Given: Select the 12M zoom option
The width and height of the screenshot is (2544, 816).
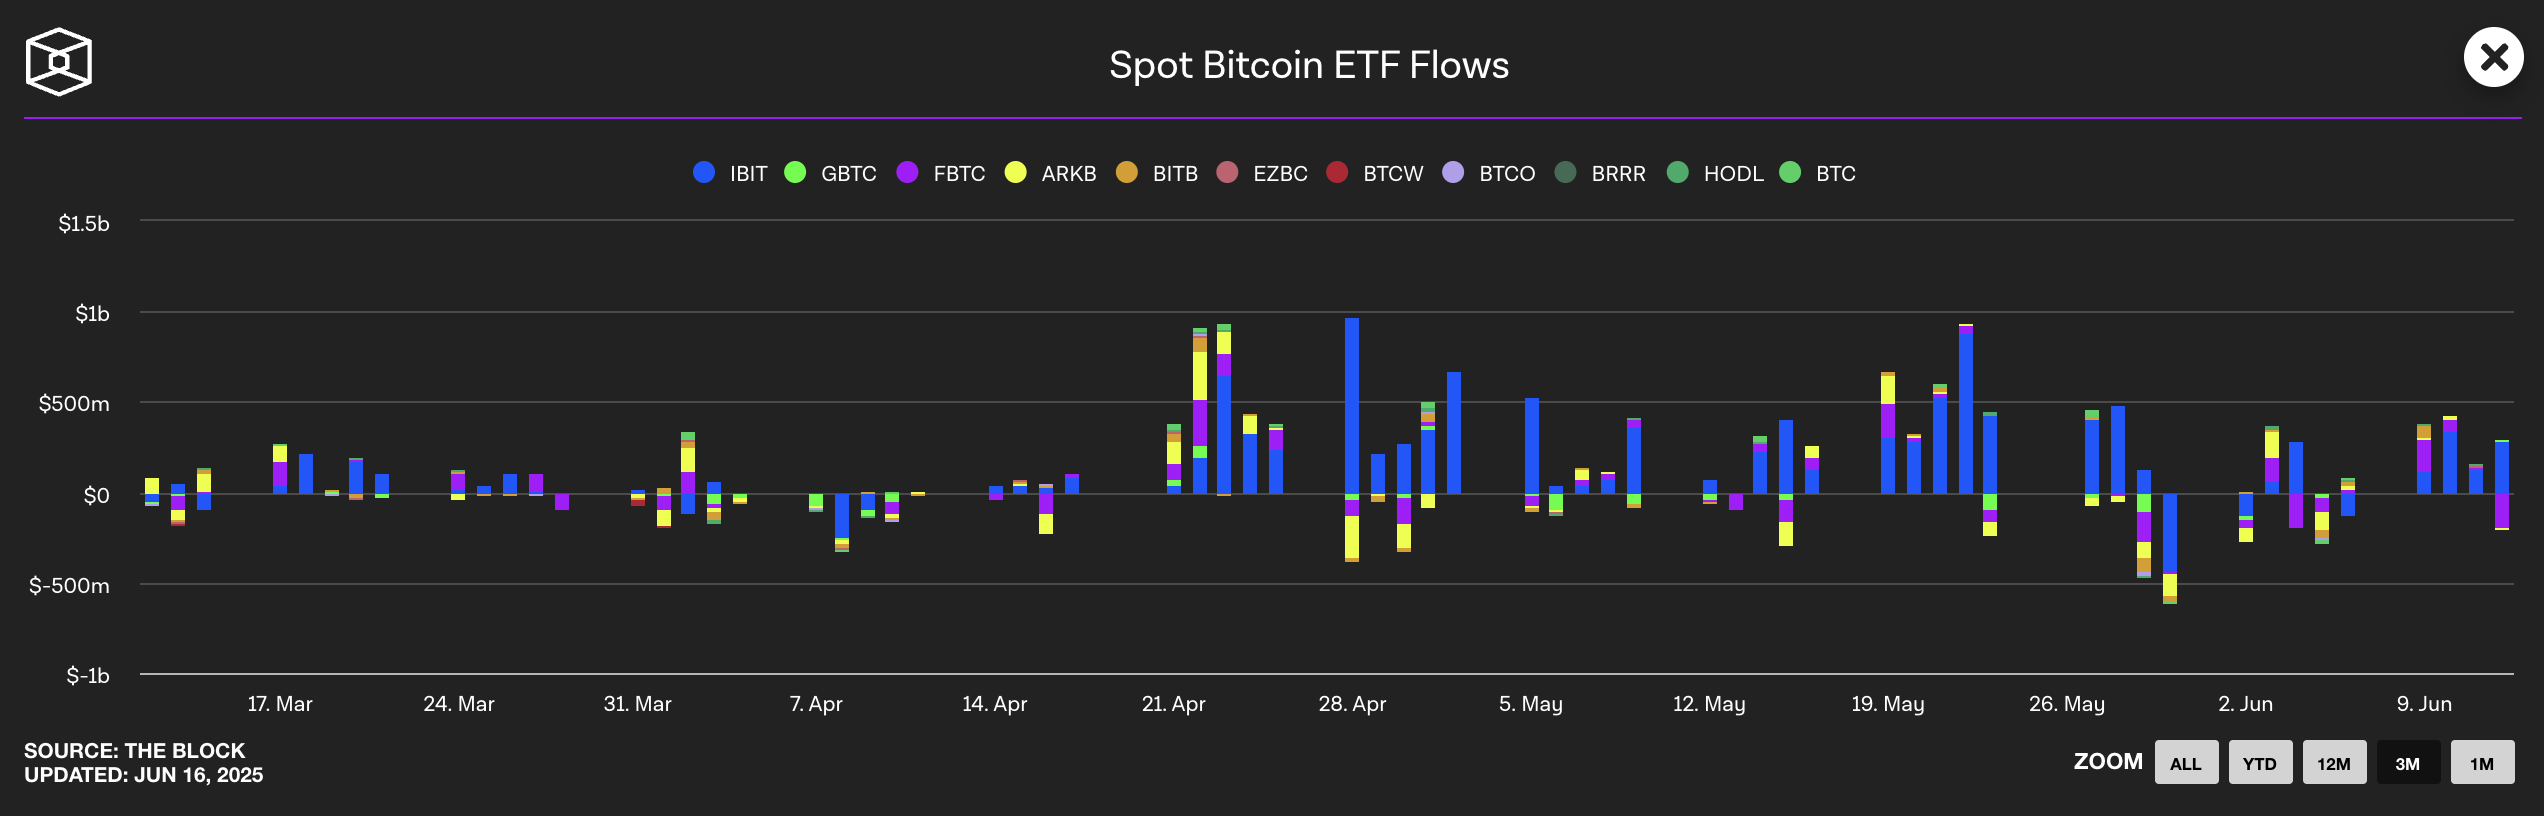Looking at the screenshot, I should [x=2334, y=762].
